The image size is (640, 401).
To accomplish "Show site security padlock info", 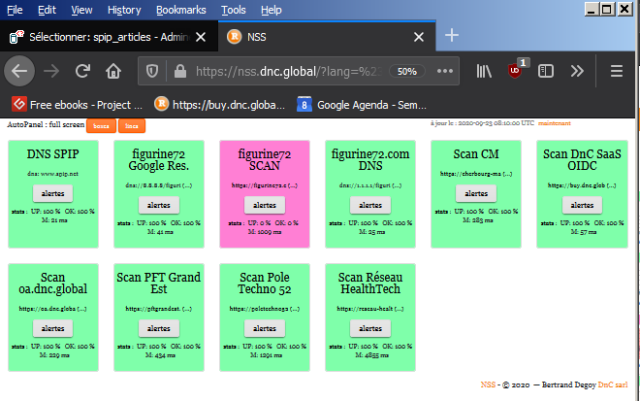I will coord(180,71).
